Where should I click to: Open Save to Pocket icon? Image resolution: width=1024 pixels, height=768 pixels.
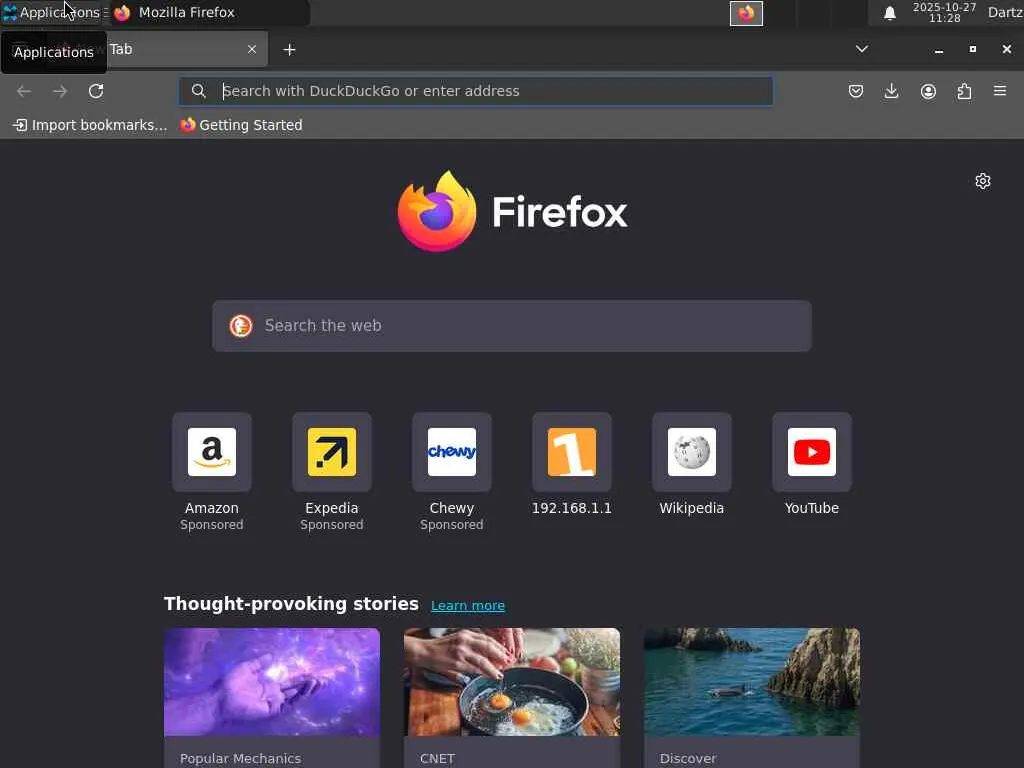856,91
